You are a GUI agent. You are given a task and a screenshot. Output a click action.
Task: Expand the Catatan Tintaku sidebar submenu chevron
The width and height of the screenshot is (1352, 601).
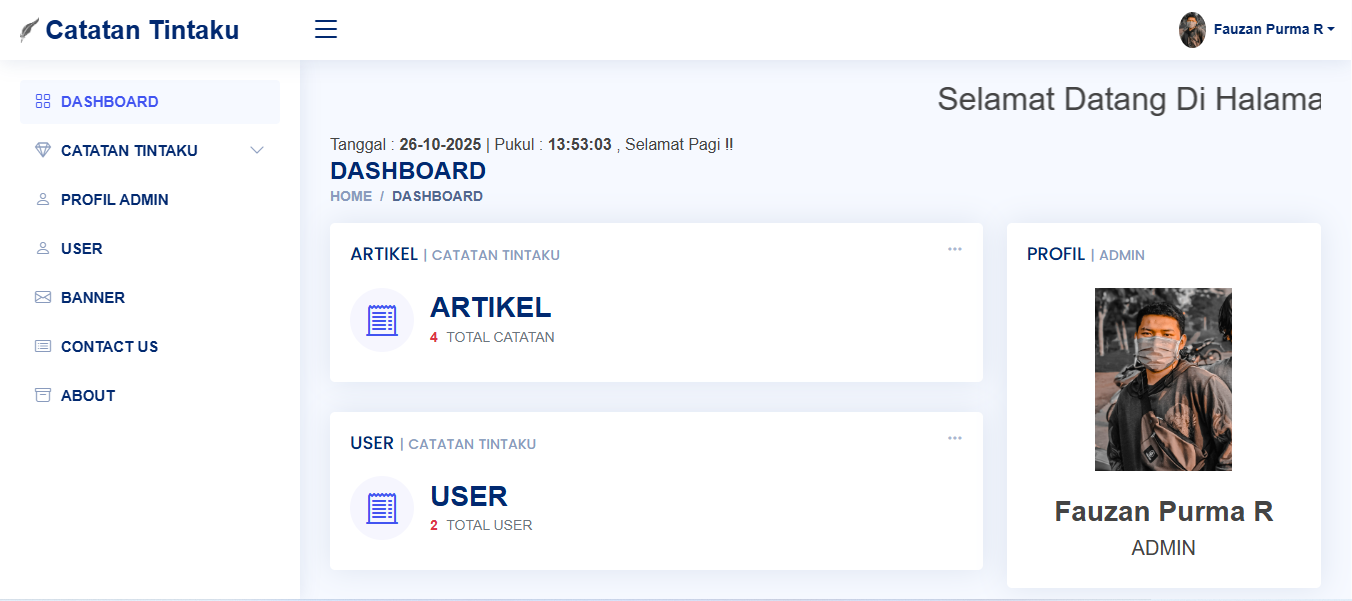pos(257,151)
